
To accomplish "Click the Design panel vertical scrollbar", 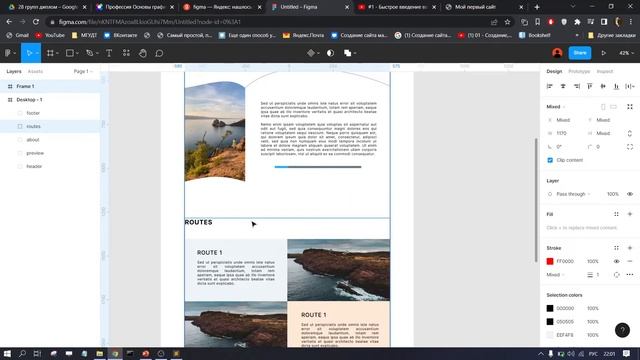I will 536,200.
